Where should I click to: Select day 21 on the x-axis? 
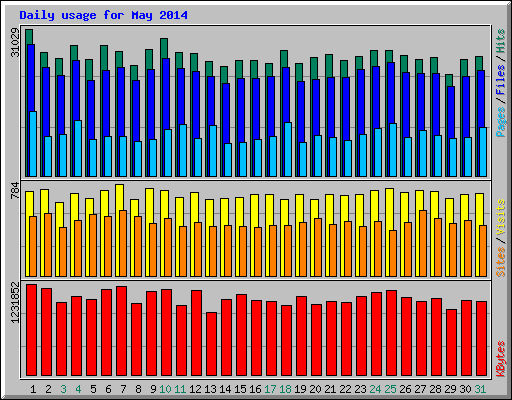tap(330, 389)
